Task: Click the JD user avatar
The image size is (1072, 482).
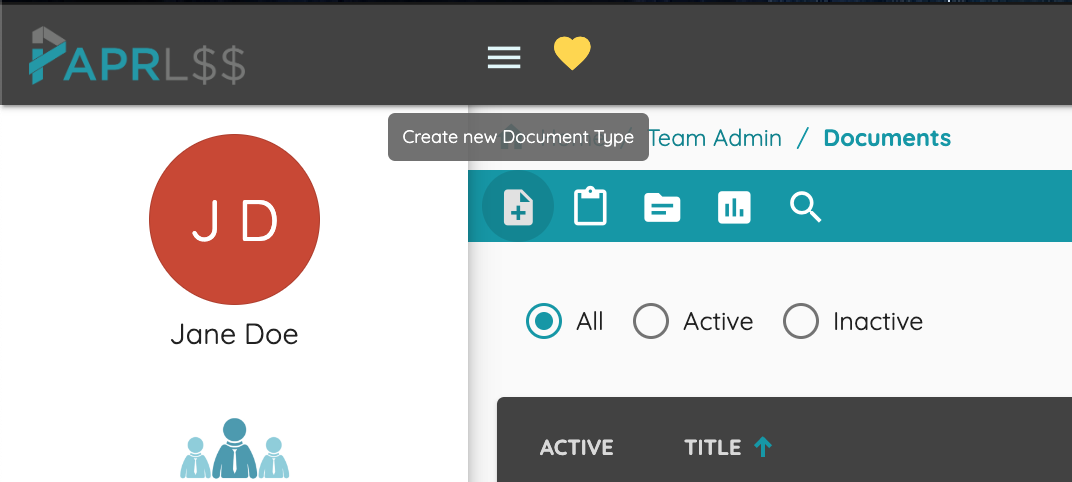Action: (234, 219)
